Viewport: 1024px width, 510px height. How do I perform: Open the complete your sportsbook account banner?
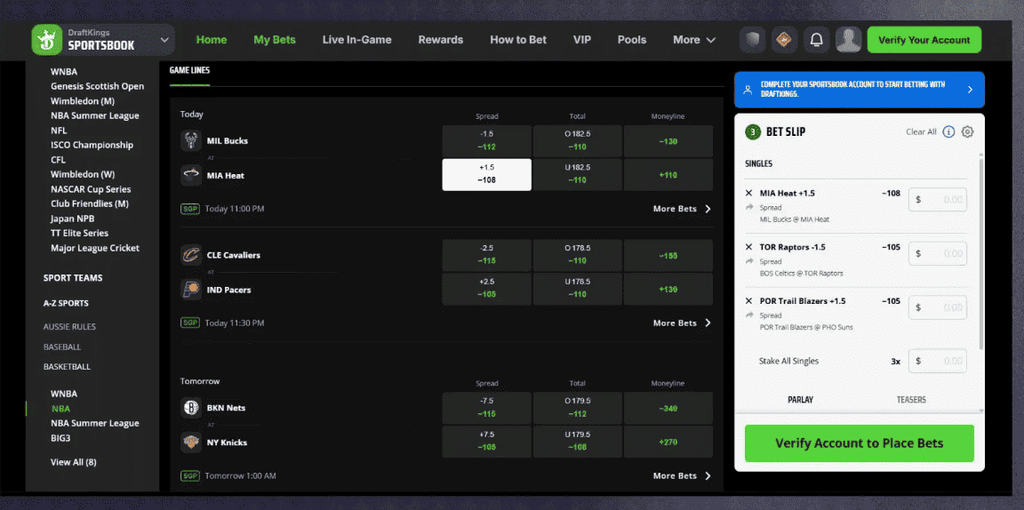click(859, 89)
